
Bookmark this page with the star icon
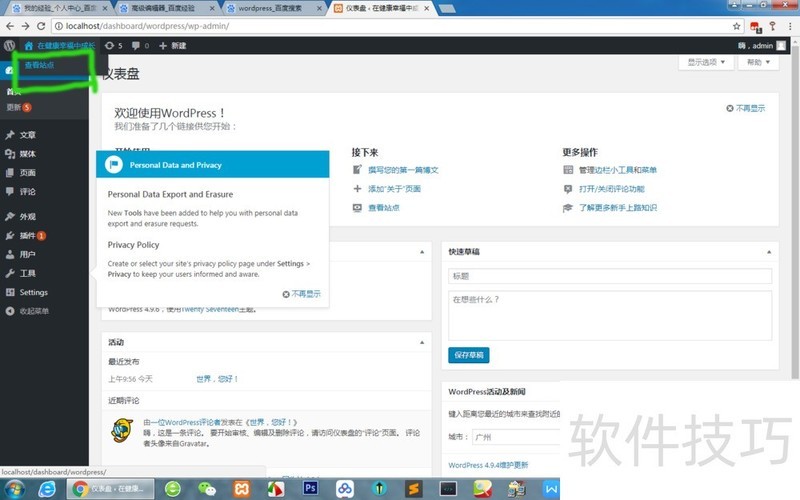point(736,26)
